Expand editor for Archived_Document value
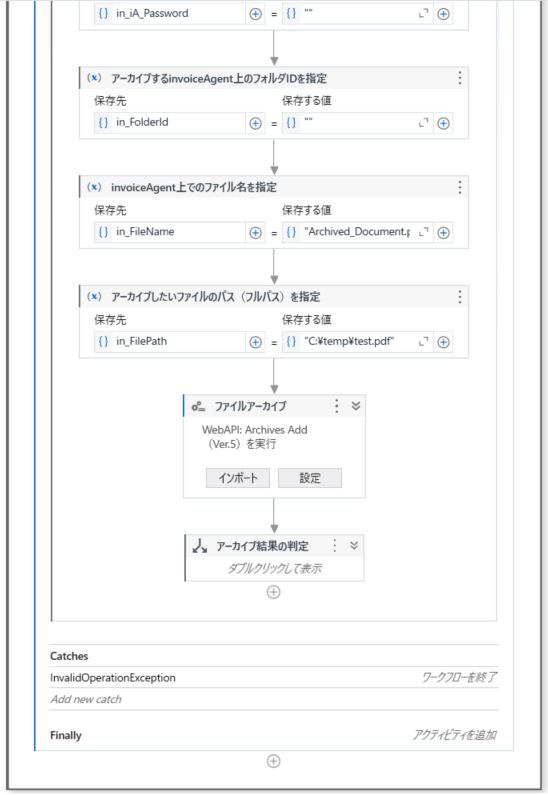Screen dimensions: 548x795 point(423,232)
